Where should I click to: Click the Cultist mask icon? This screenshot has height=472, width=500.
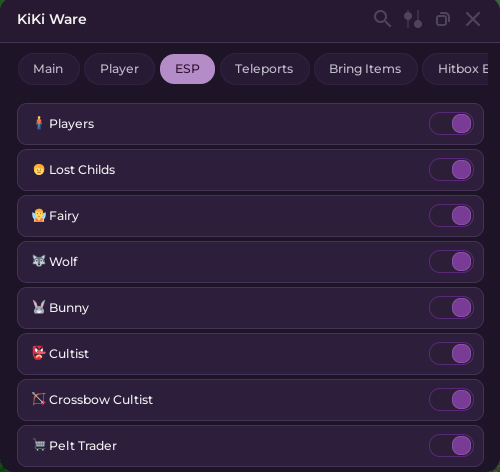tap(39, 353)
